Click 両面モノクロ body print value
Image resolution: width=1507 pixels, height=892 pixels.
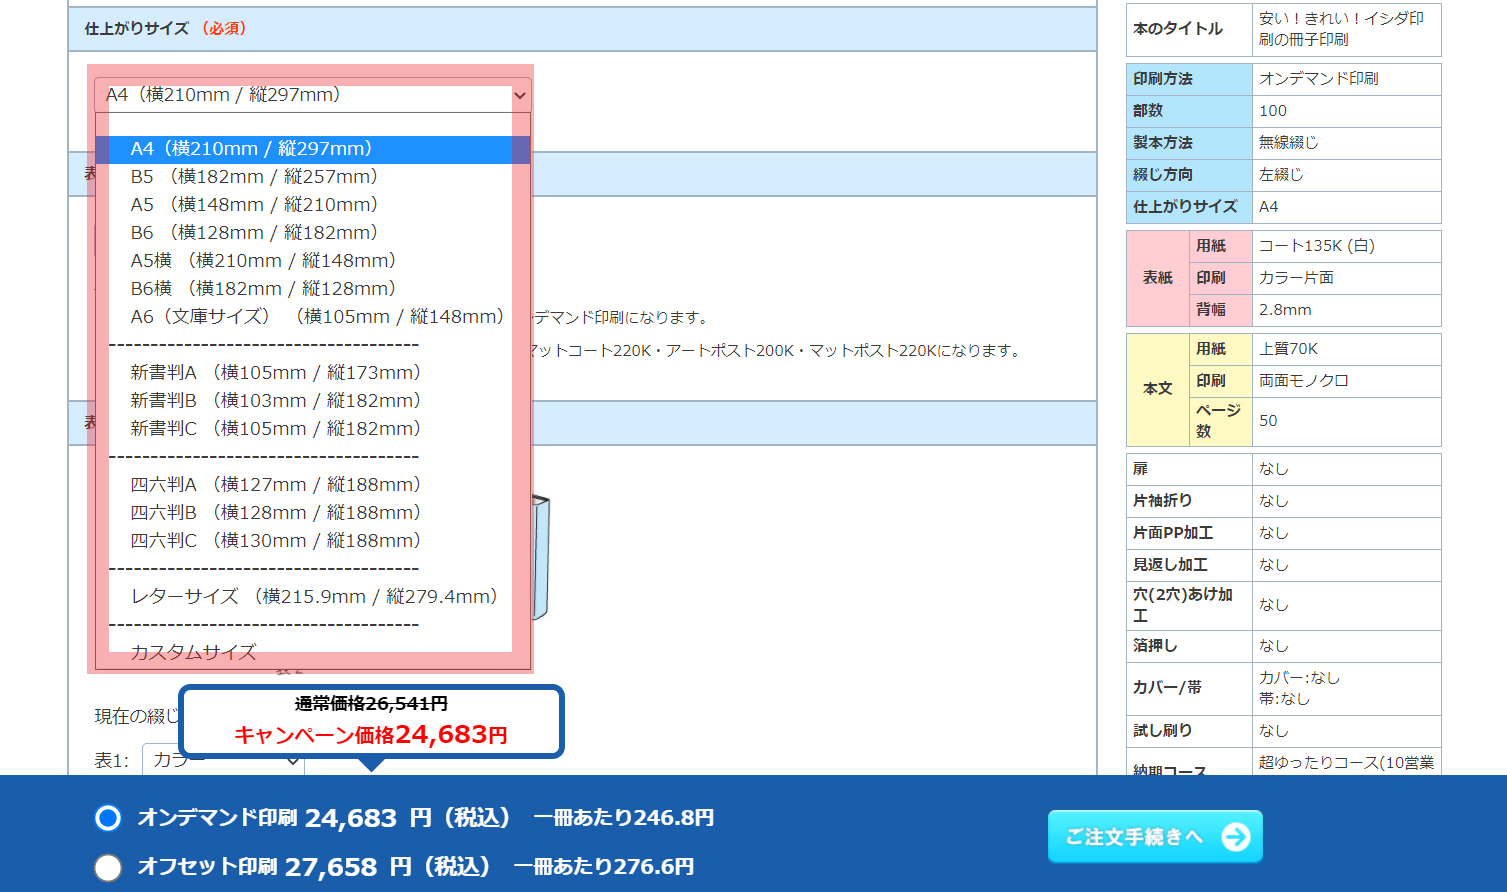click(1304, 381)
